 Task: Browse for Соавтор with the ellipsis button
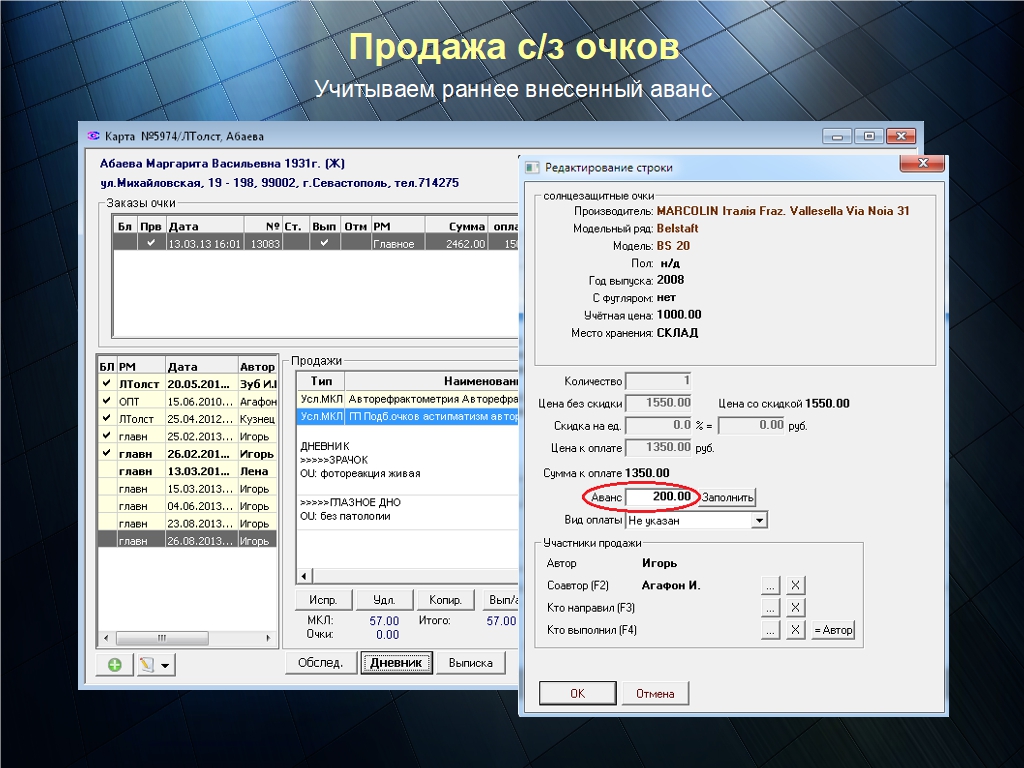(x=770, y=585)
